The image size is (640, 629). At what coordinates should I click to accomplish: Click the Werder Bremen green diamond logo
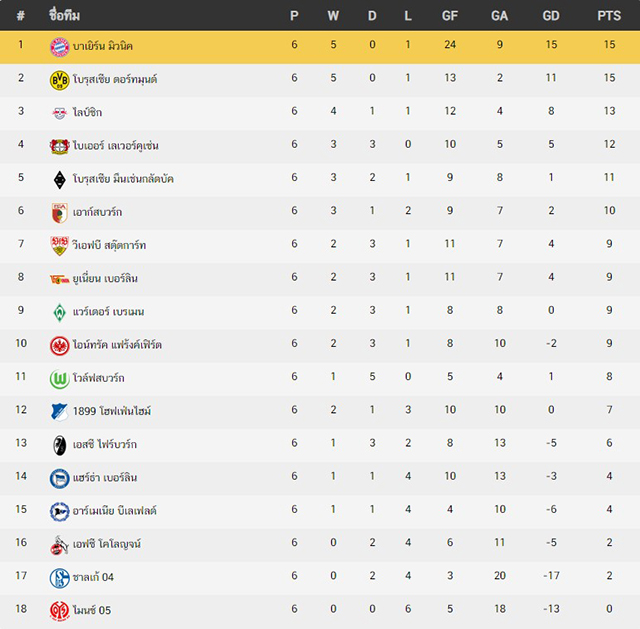60,312
